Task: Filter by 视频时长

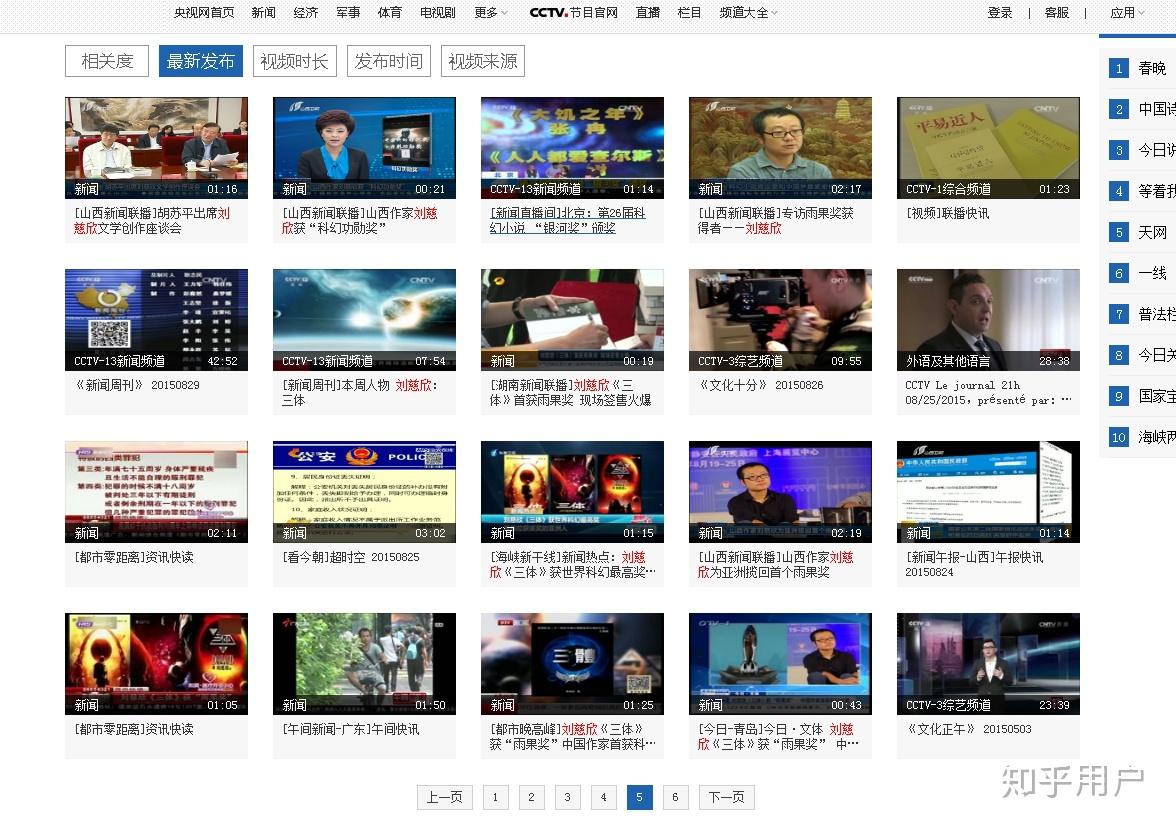Action: coord(295,61)
